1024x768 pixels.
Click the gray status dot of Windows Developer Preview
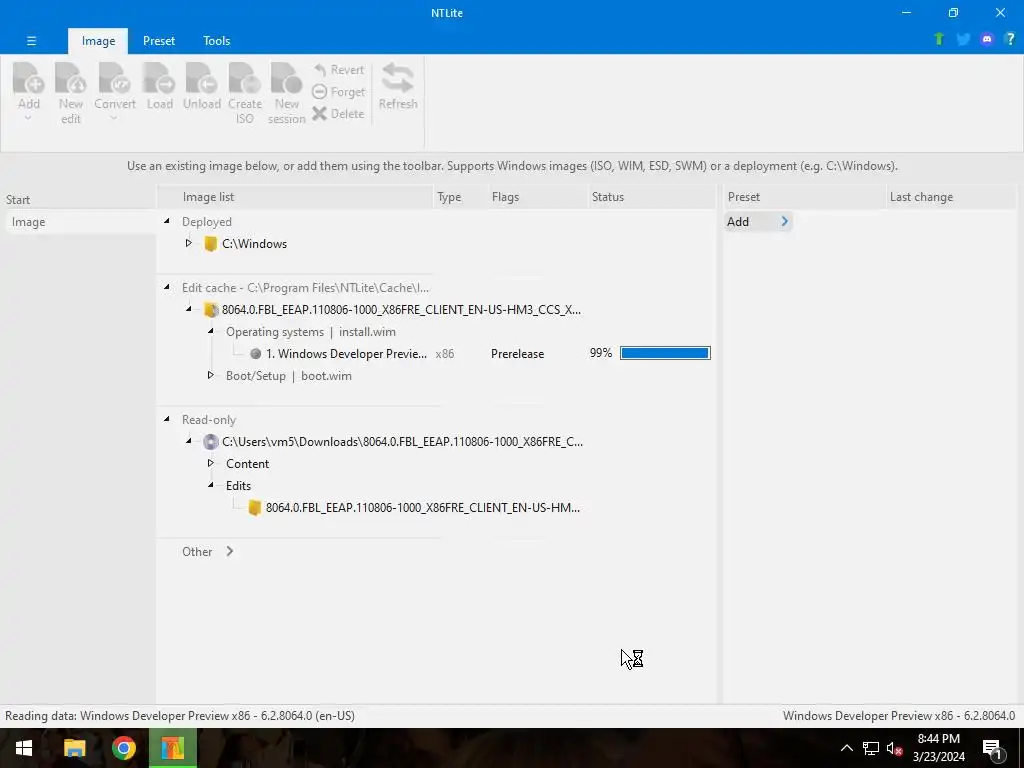click(255, 353)
